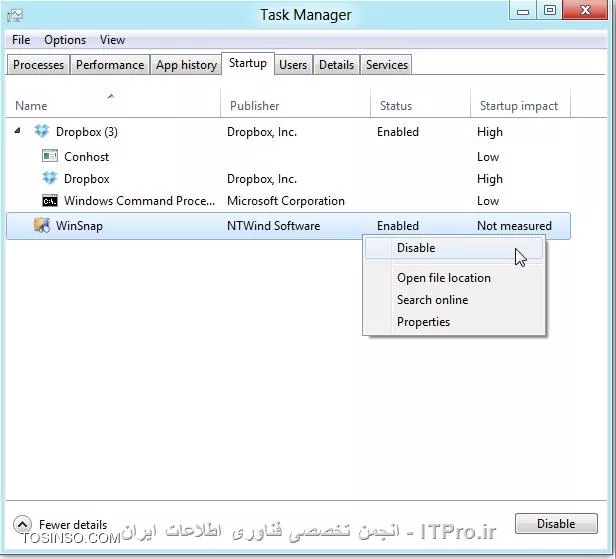Select the child Dropbox row name

pyautogui.click(x=87, y=179)
